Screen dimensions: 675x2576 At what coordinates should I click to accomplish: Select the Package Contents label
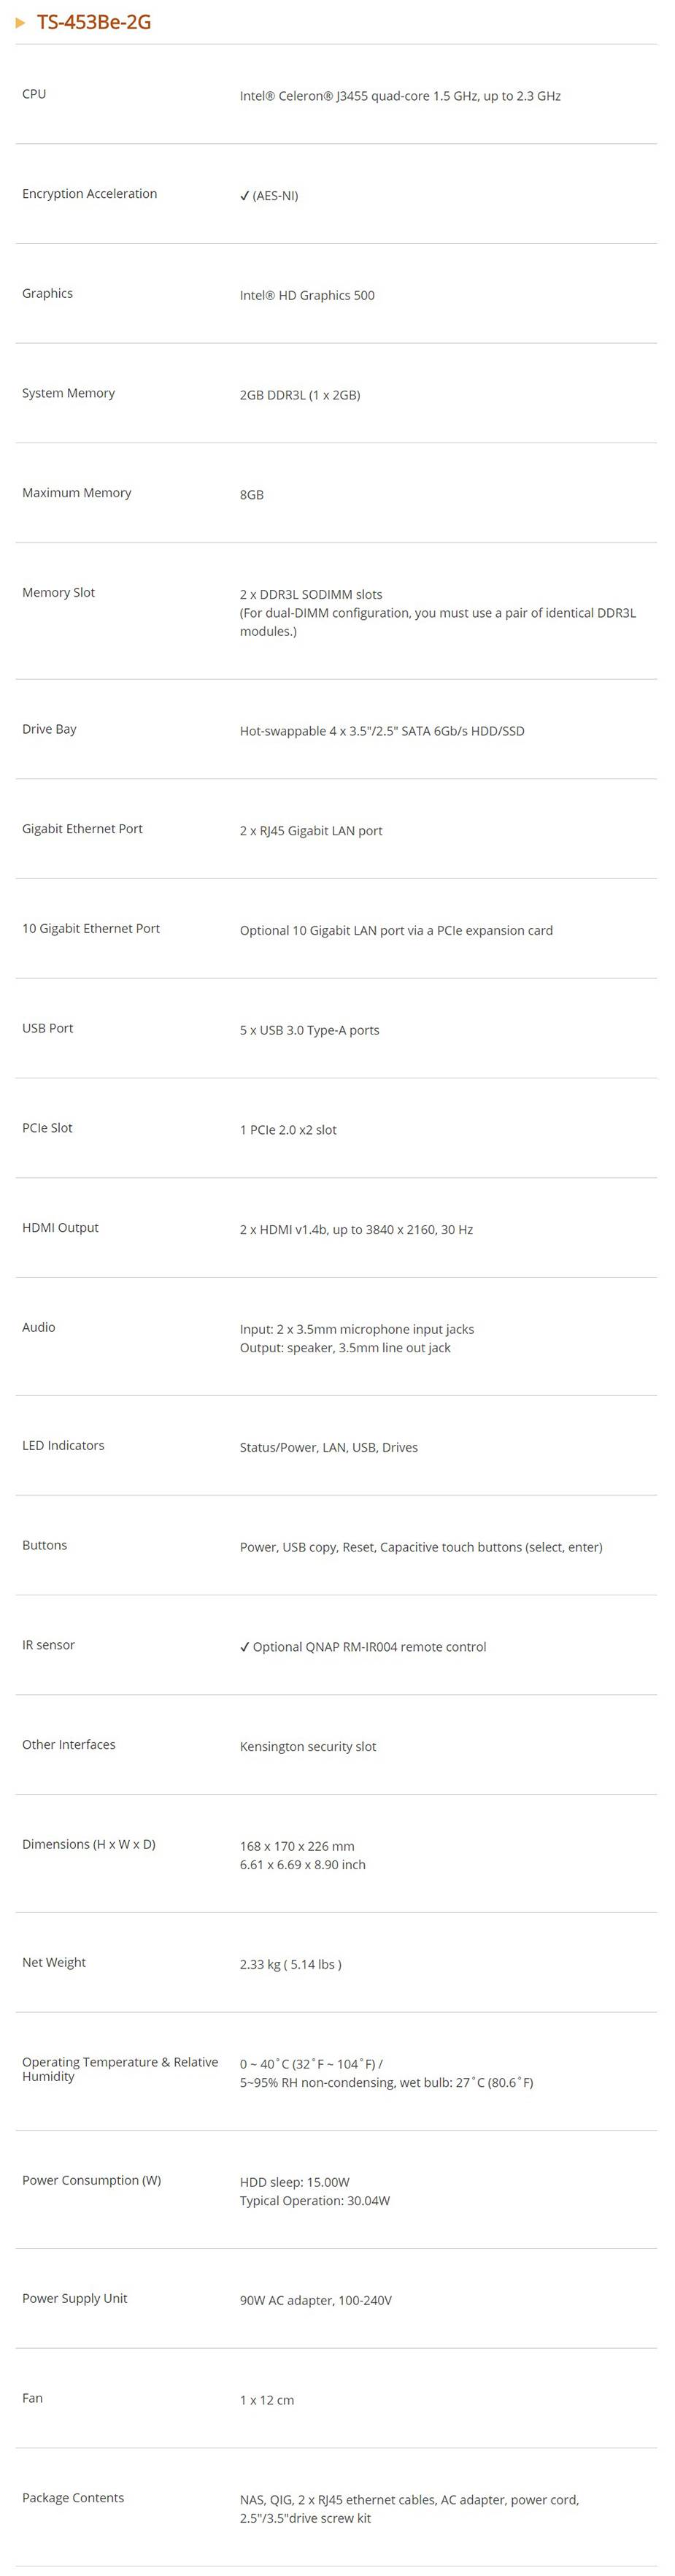[73, 2498]
